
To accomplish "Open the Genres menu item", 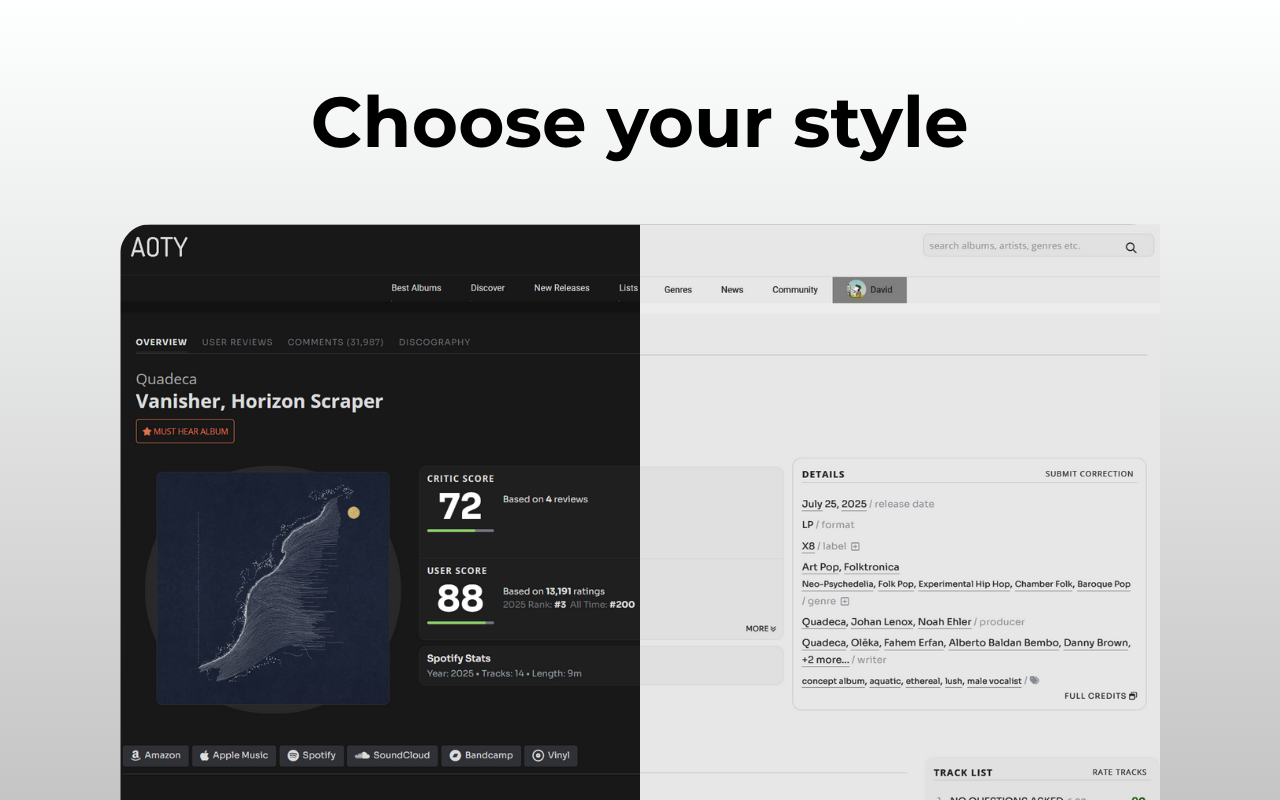I will 678,290.
